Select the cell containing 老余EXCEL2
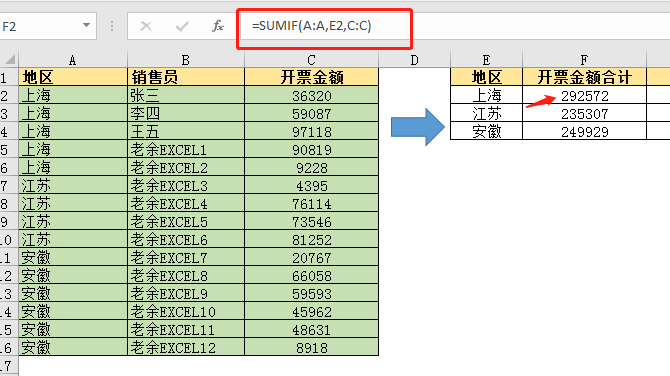670x376 pixels. point(186,167)
